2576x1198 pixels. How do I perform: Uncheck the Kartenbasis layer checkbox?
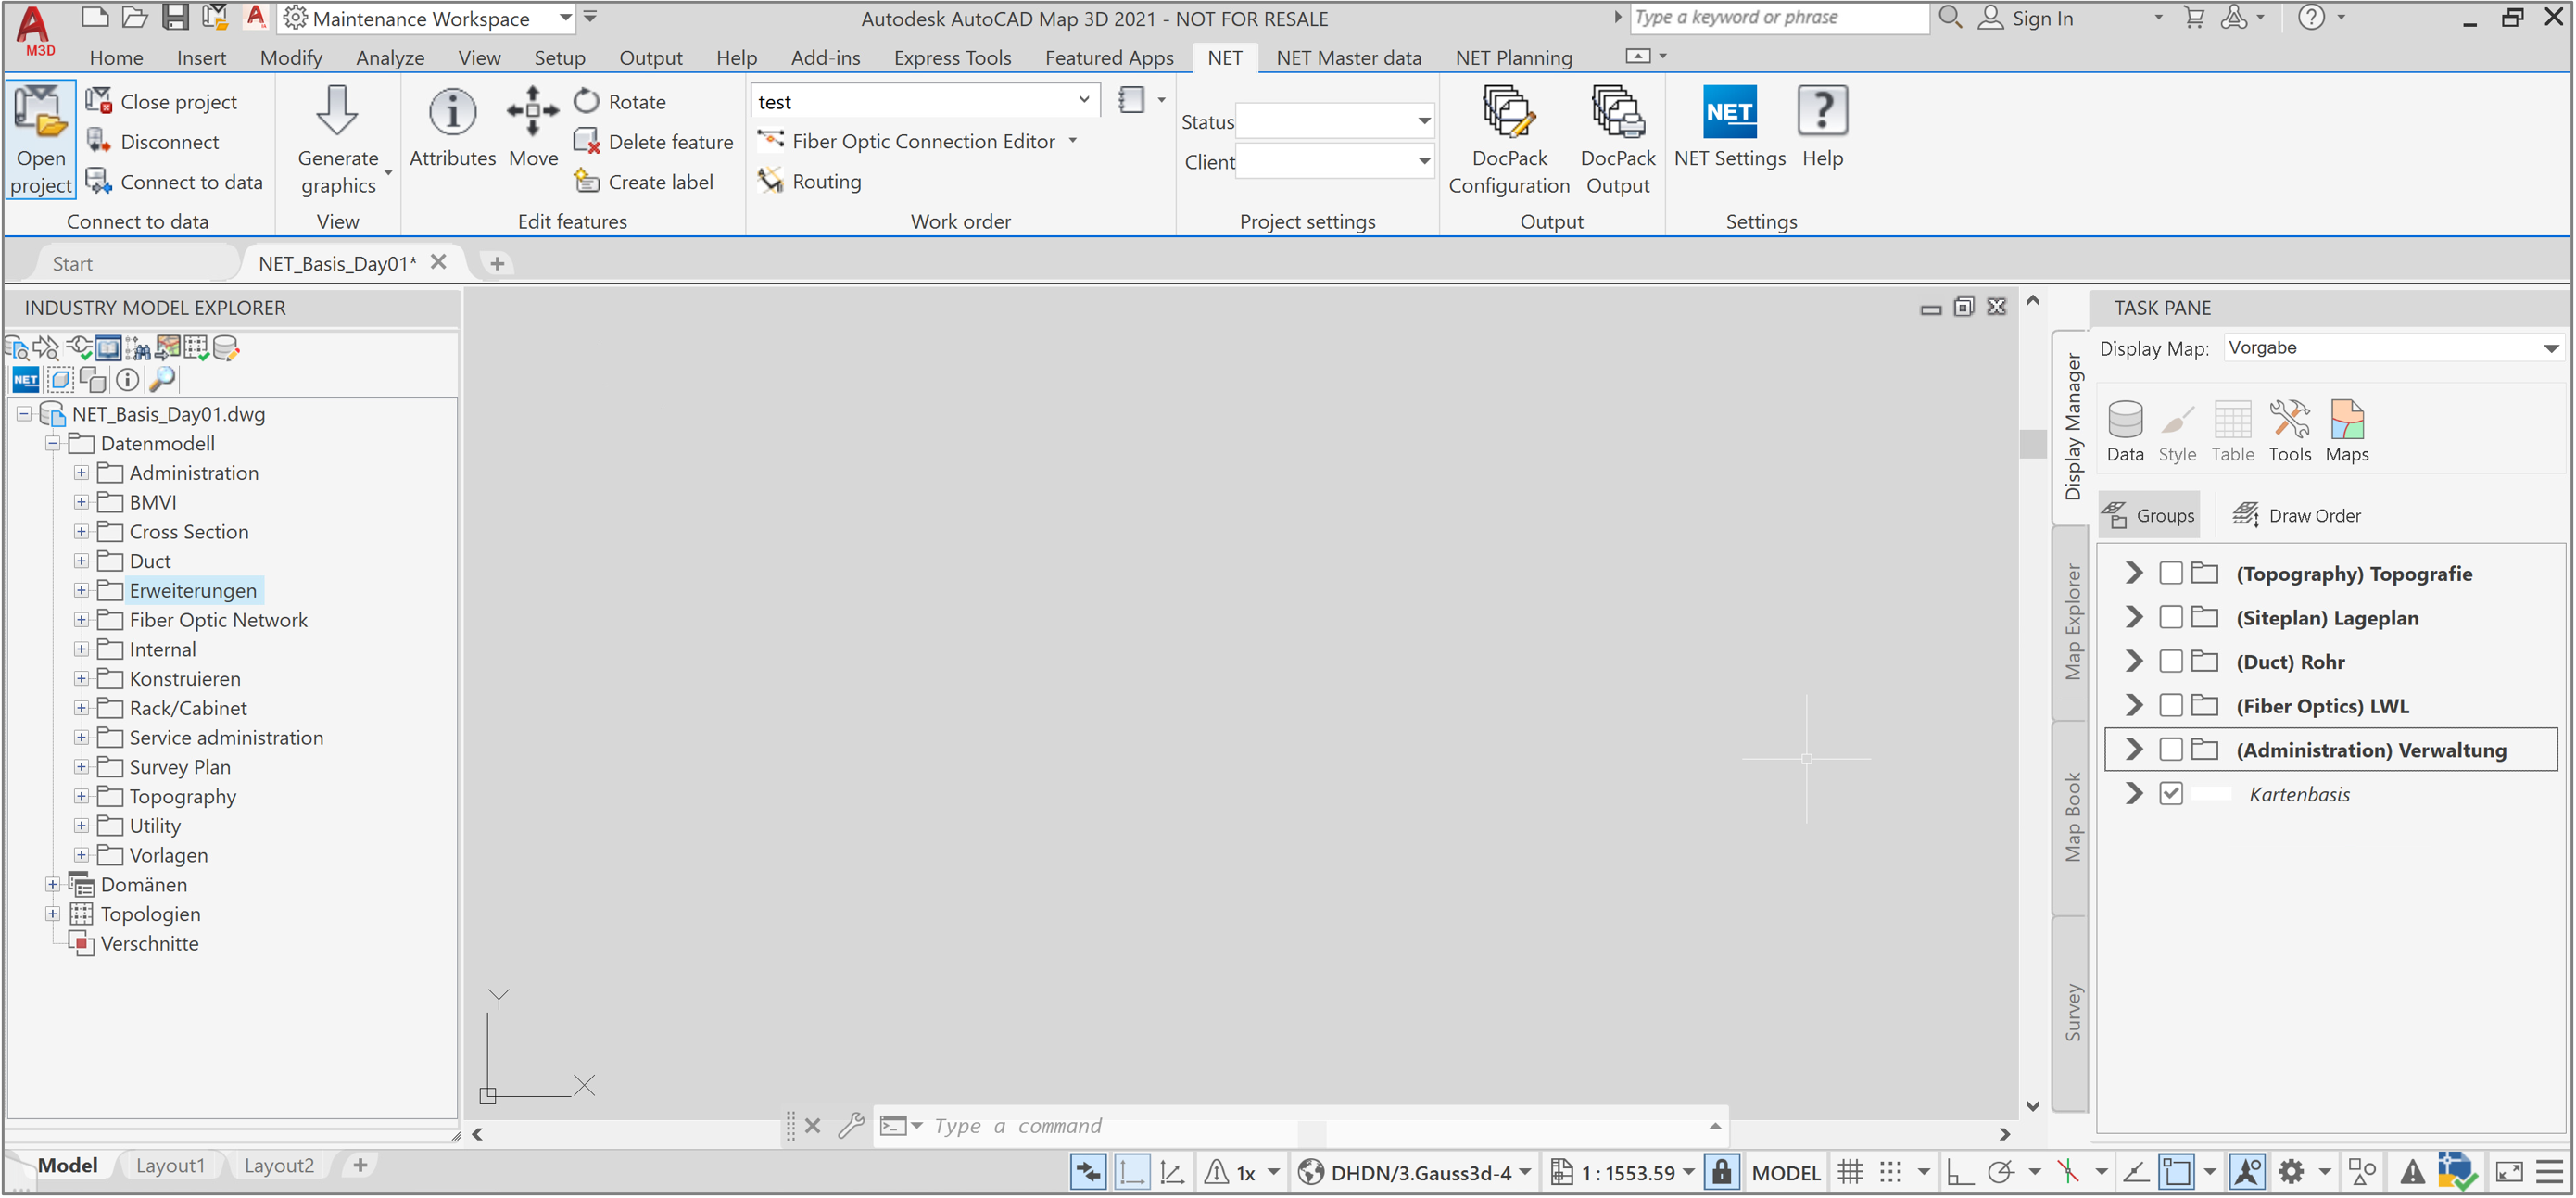click(x=2170, y=793)
